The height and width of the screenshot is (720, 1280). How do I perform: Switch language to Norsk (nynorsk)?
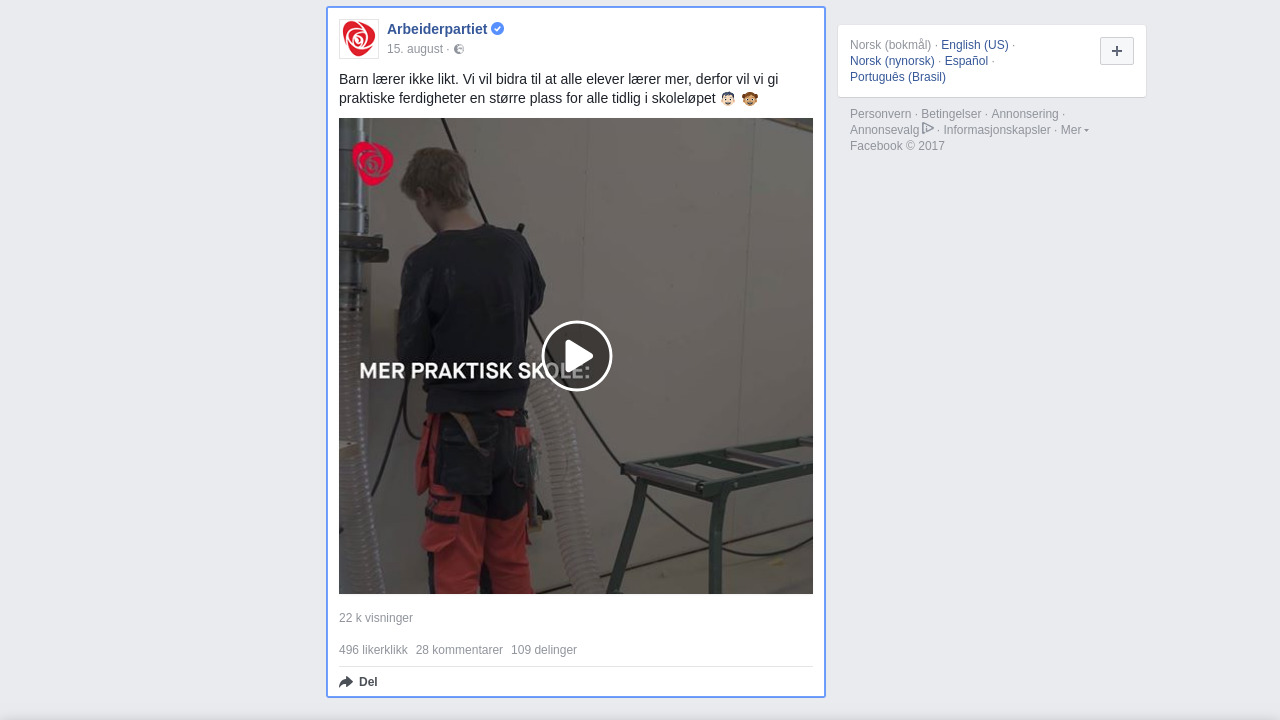892,61
